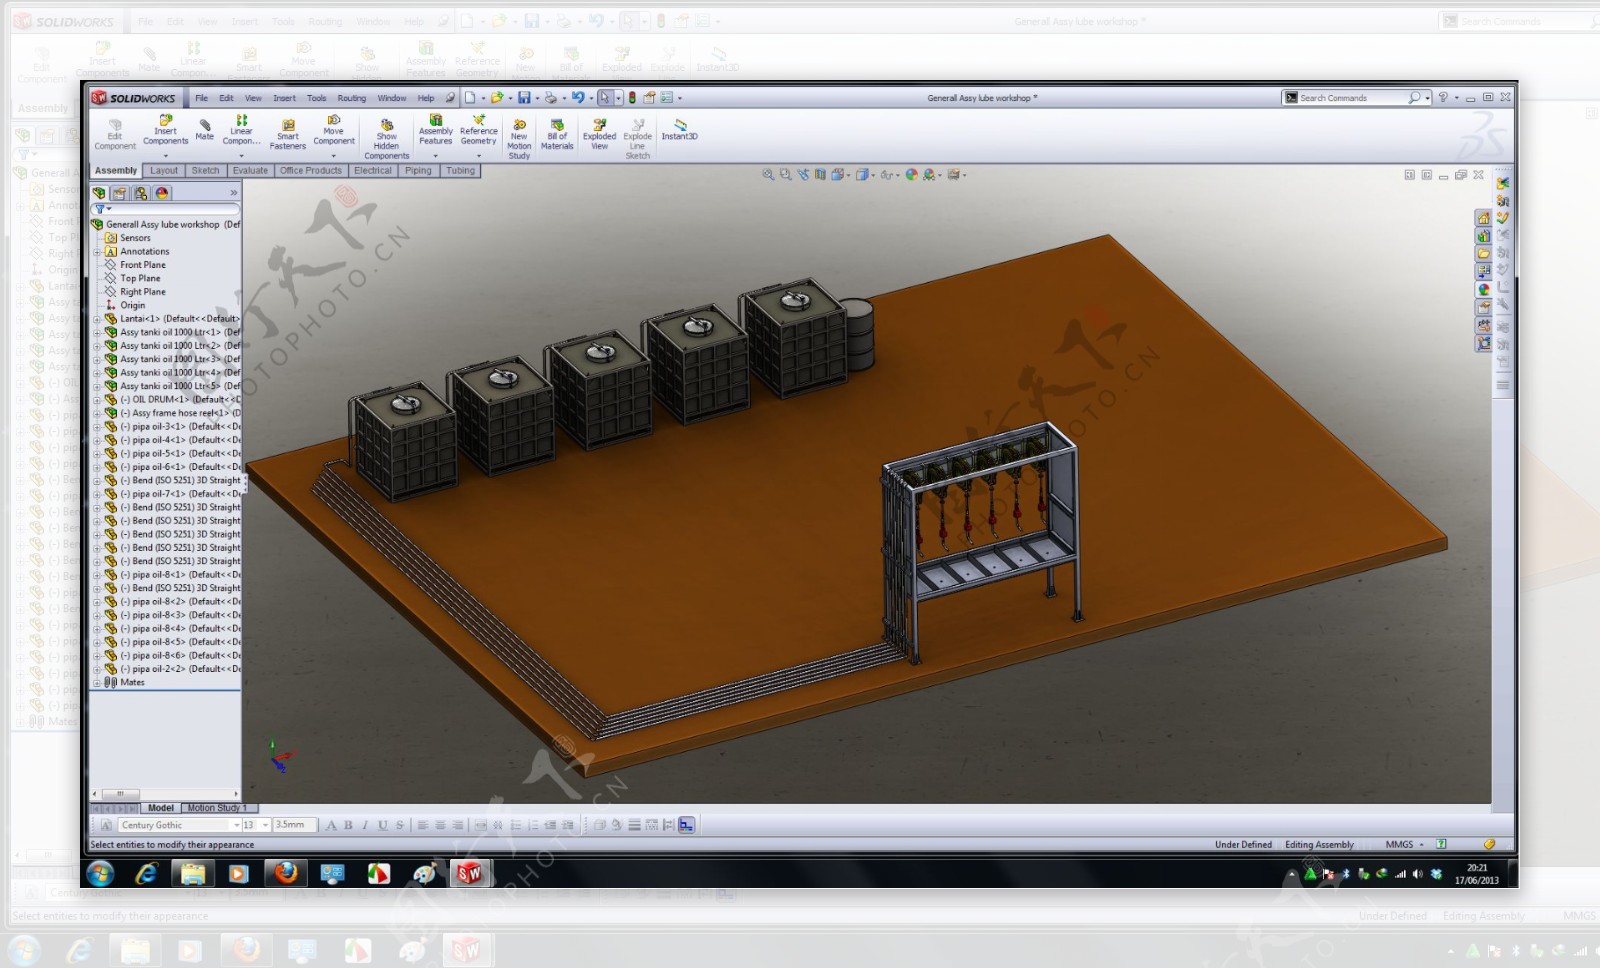1600x969 pixels.
Task: Open the Tools menu
Action: 316,98
